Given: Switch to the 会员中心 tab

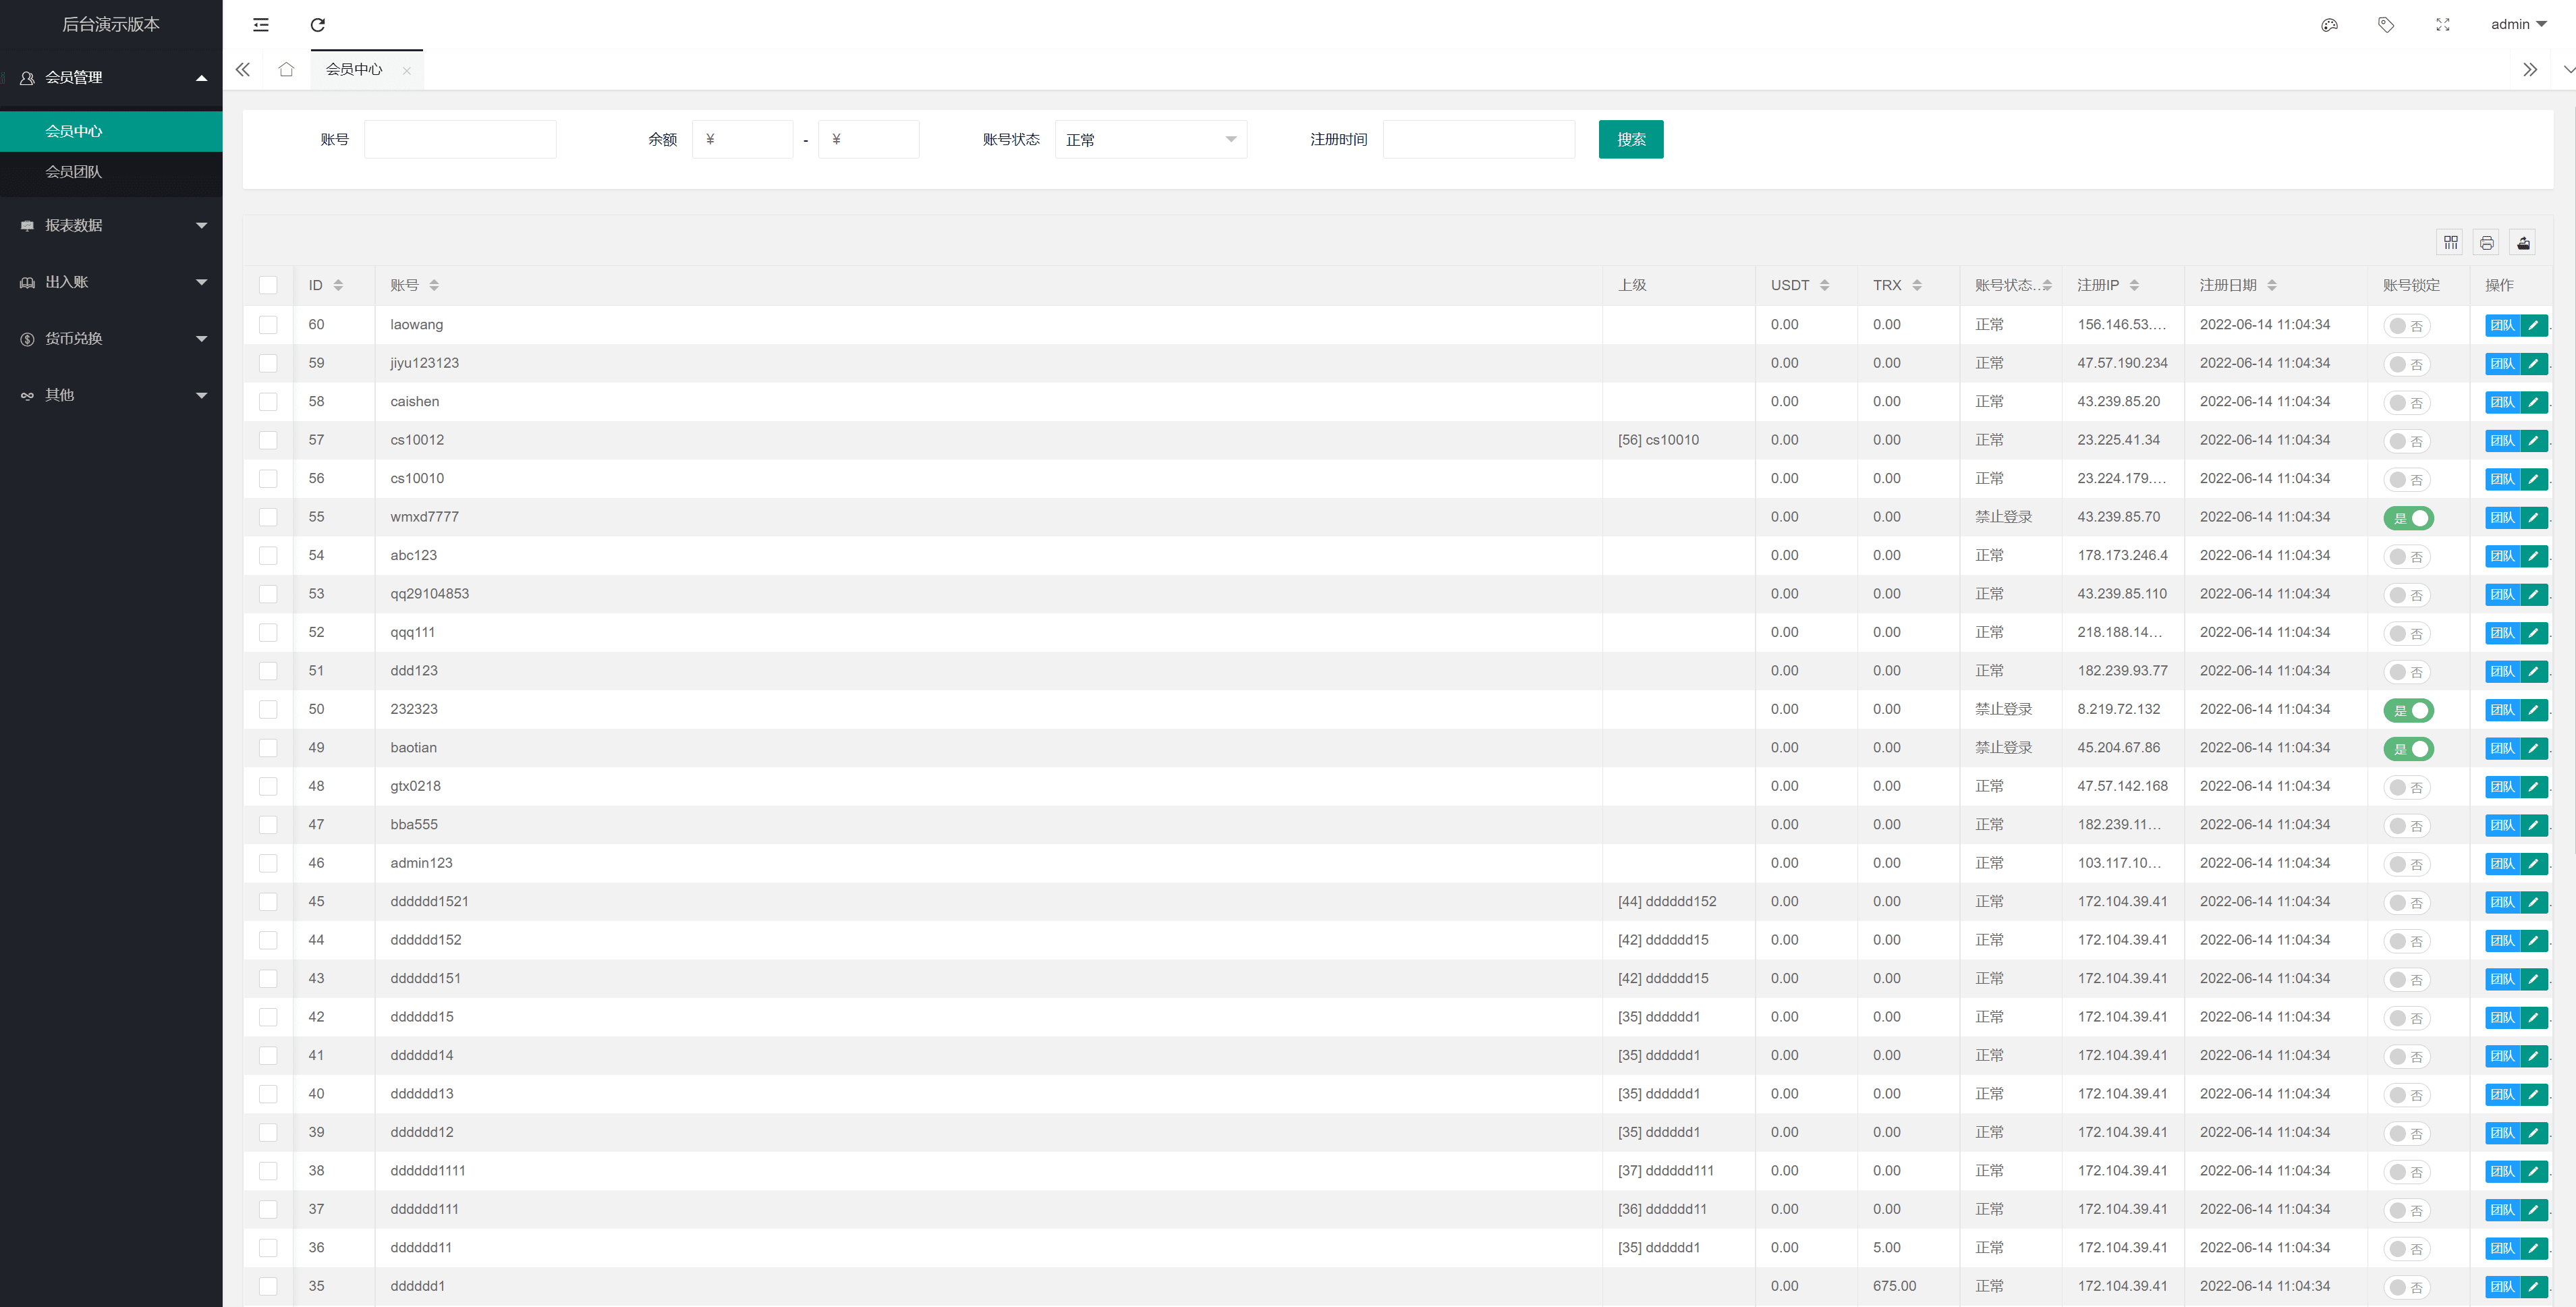Looking at the screenshot, I should 354,69.
